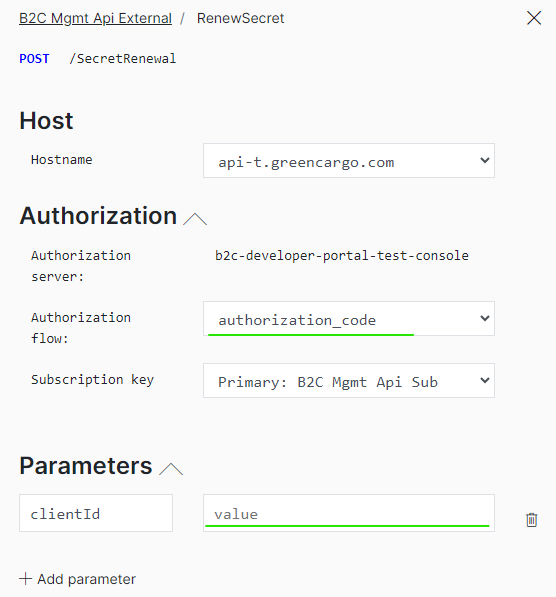The image size is (556, 597).
Task: Click the plus icon beside Add parameter
Action: (x=26, y=578)
